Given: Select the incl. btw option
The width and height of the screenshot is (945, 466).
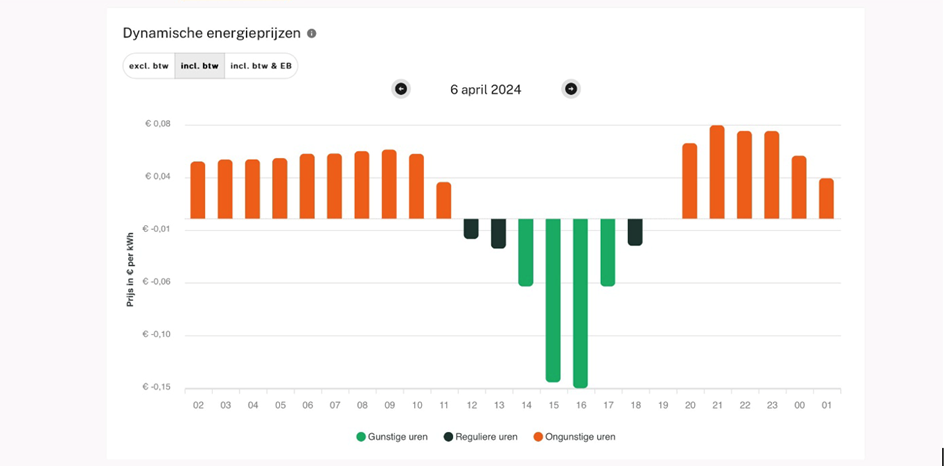Looking at the screenshot, I should point(199,66).
